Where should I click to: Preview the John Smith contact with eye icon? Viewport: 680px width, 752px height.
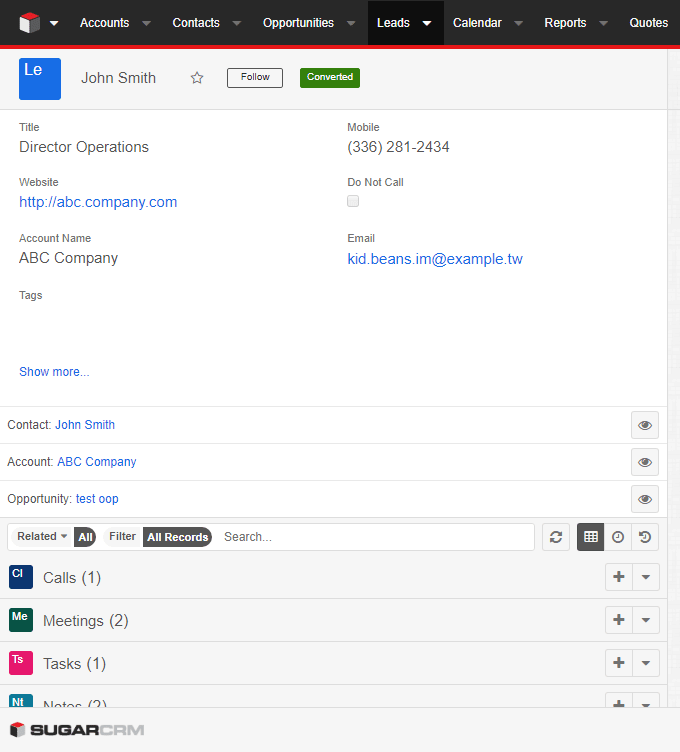645,425
